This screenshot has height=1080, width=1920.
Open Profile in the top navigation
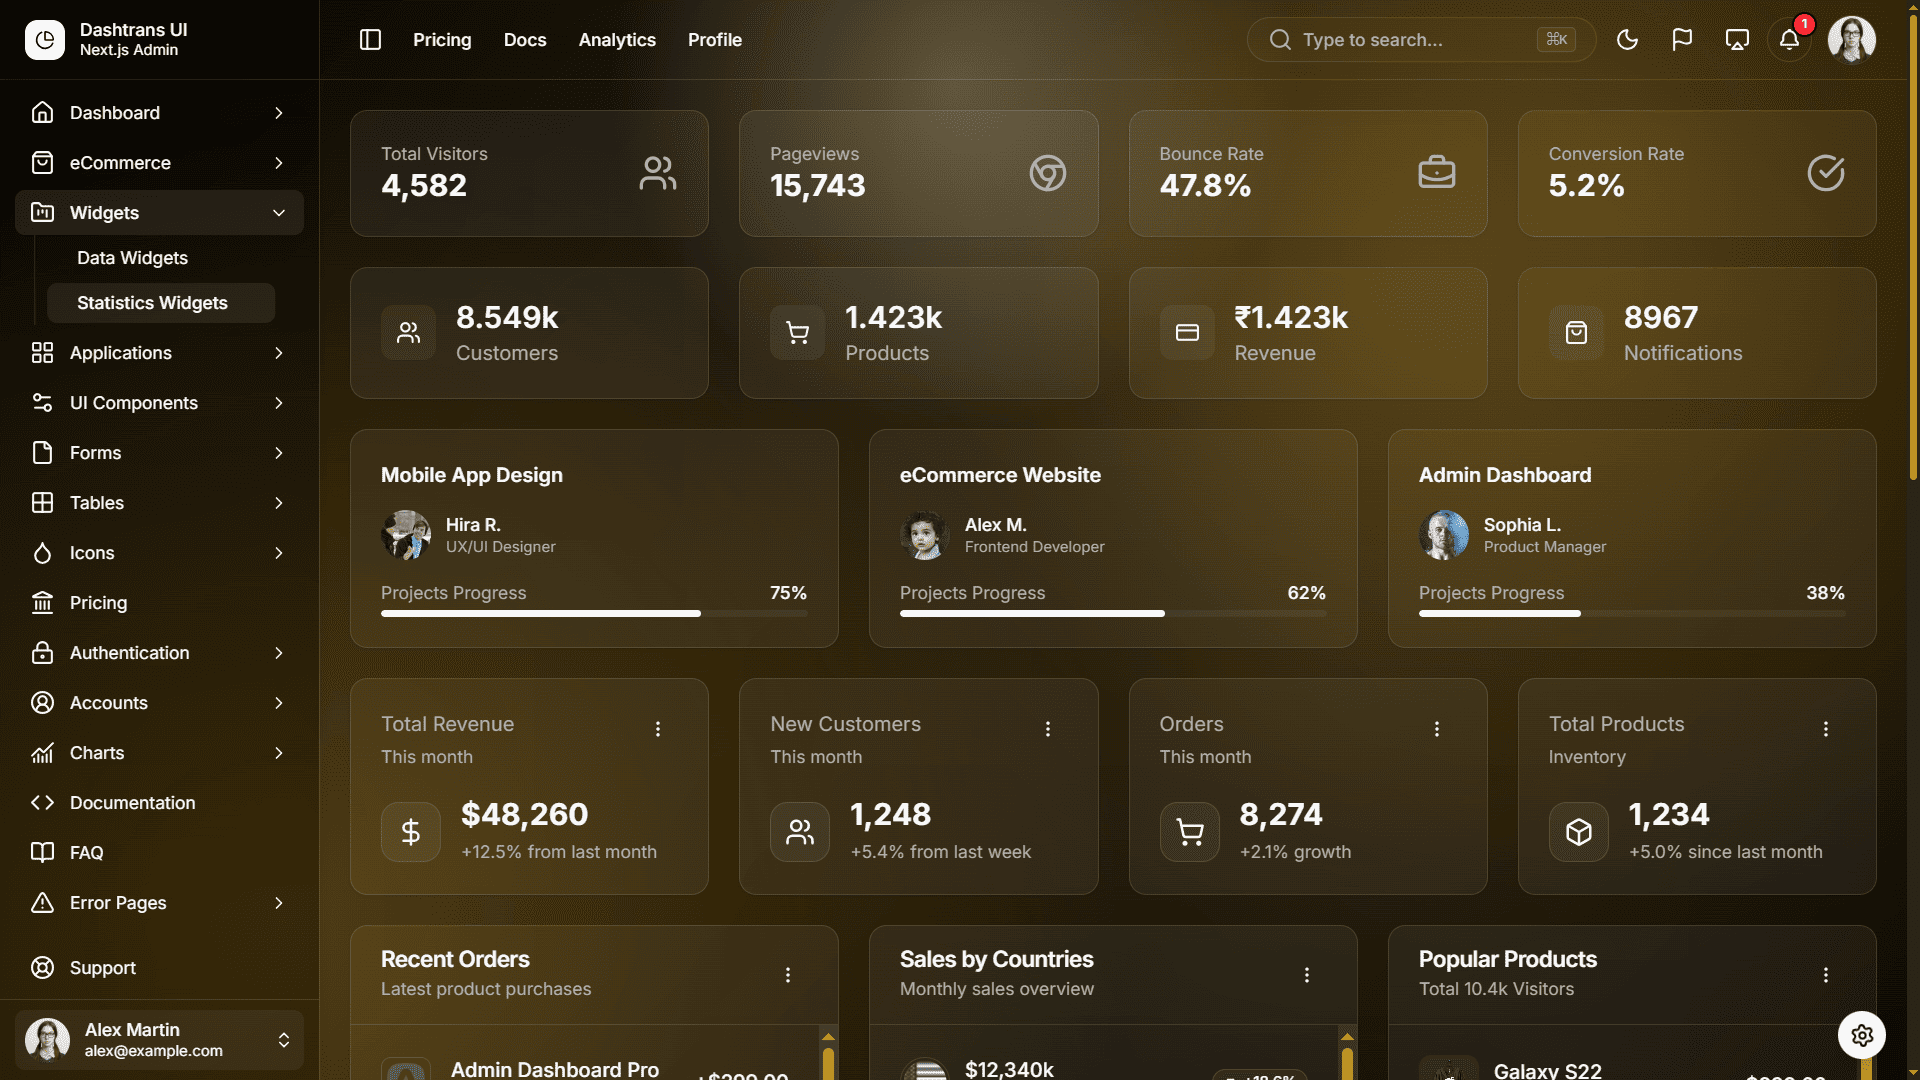(x=715, y=40)
